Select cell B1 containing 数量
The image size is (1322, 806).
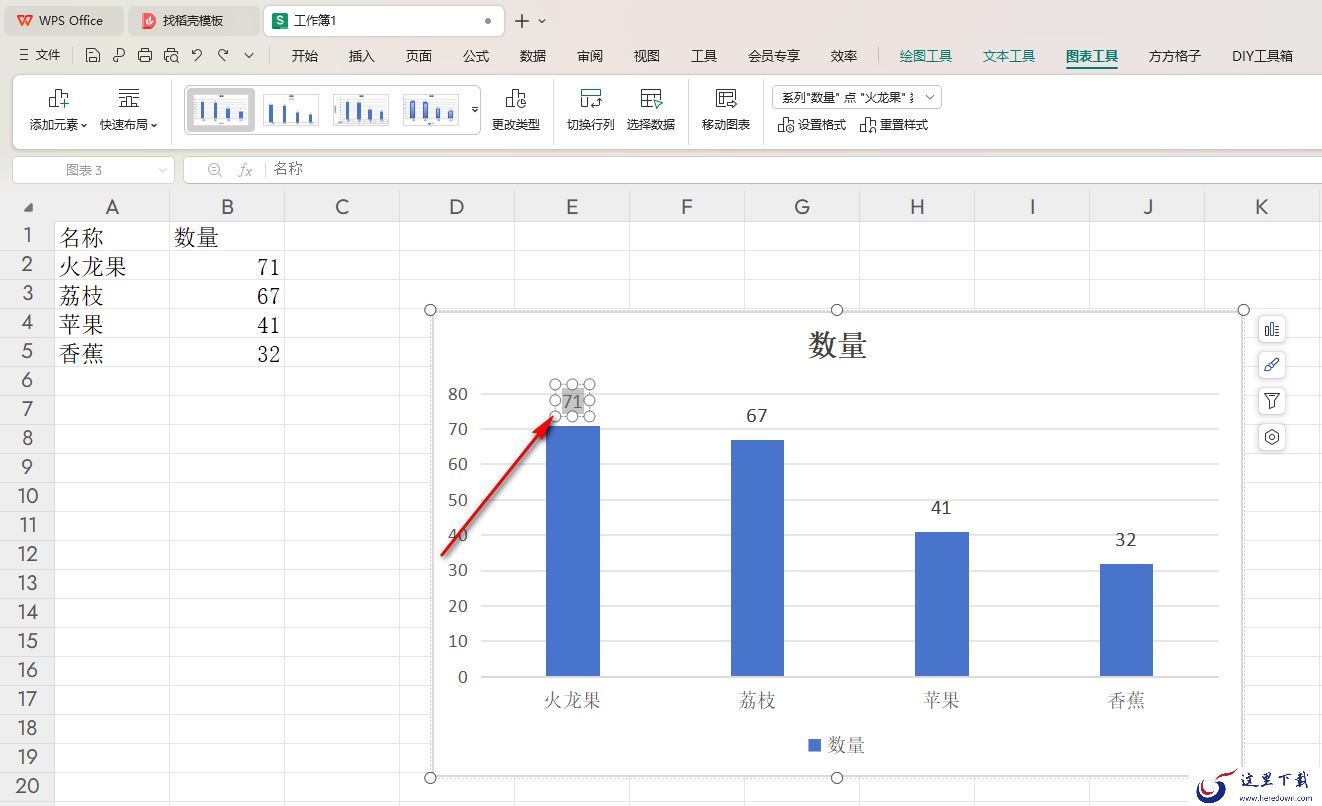(x=227, y=238)
